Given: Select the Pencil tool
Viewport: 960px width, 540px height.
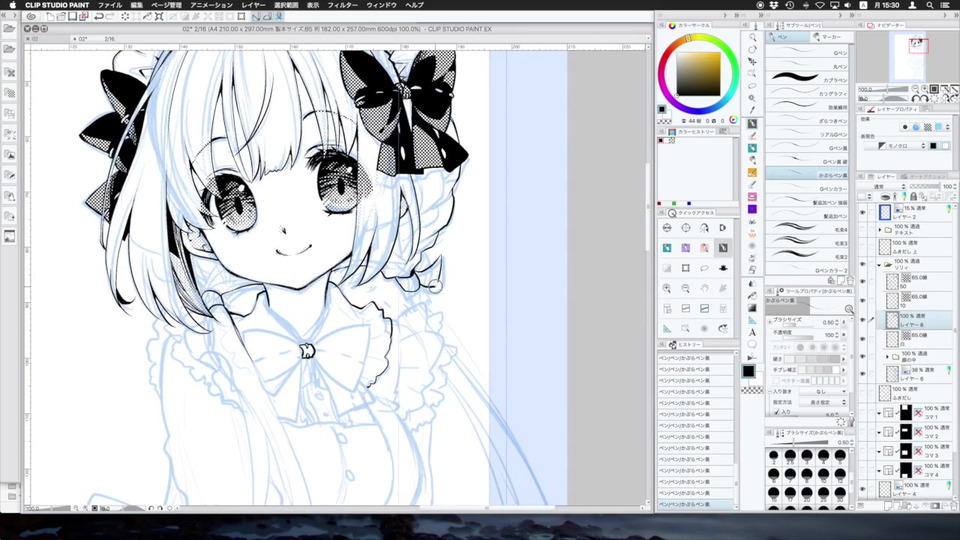Looking at the screenshot, I should click(752, 136).
